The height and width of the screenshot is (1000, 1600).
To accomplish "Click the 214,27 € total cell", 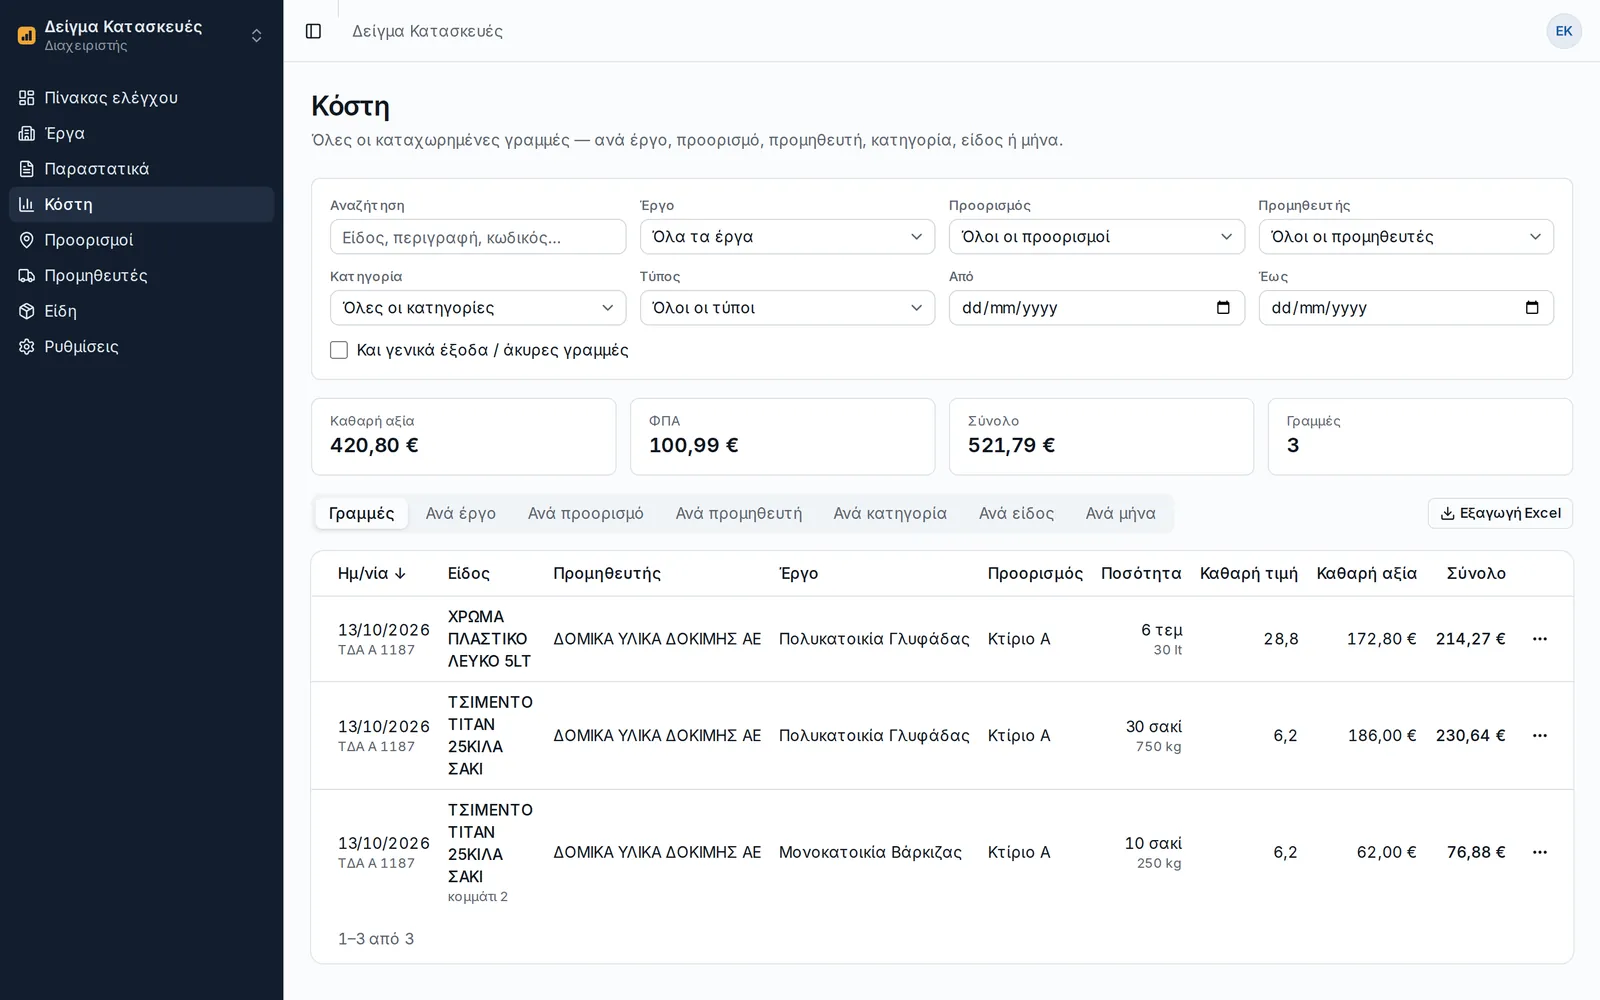I will (1470, 639).
